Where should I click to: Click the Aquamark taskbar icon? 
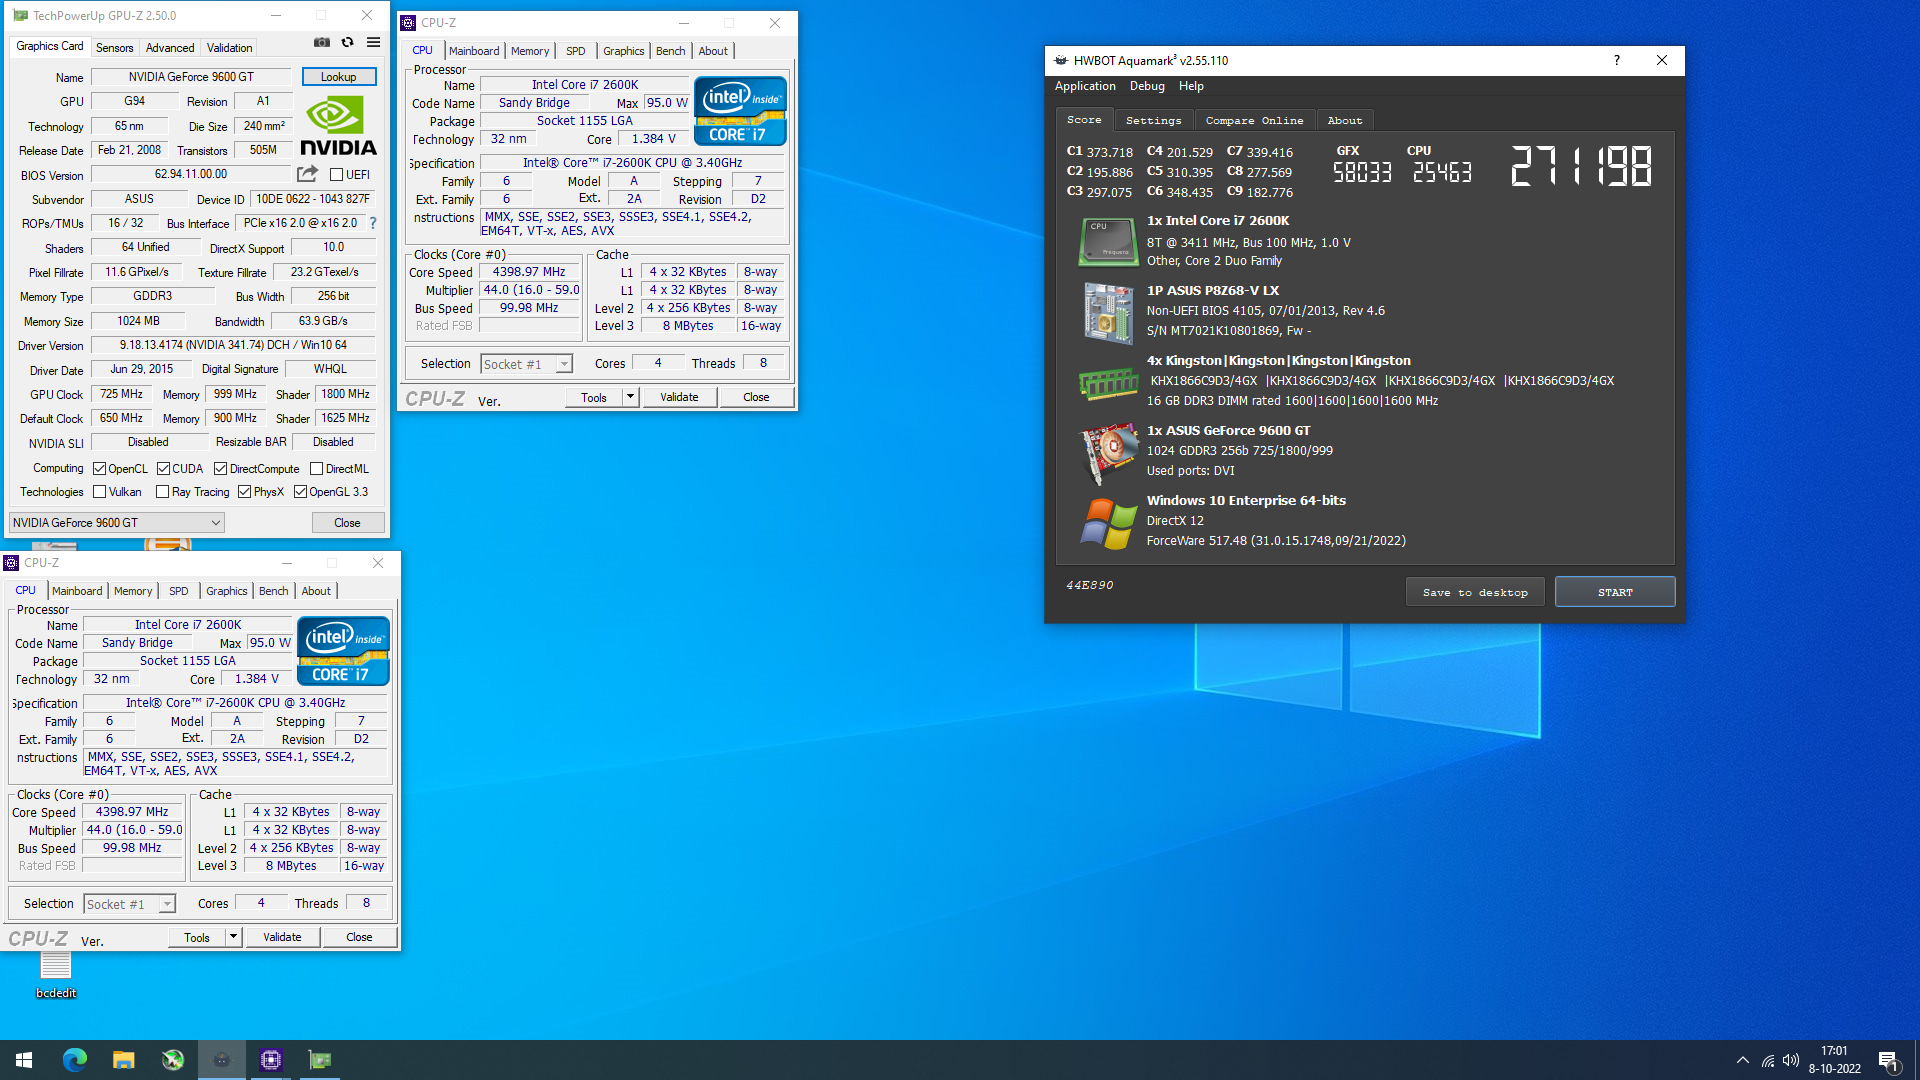[221, 1060]
